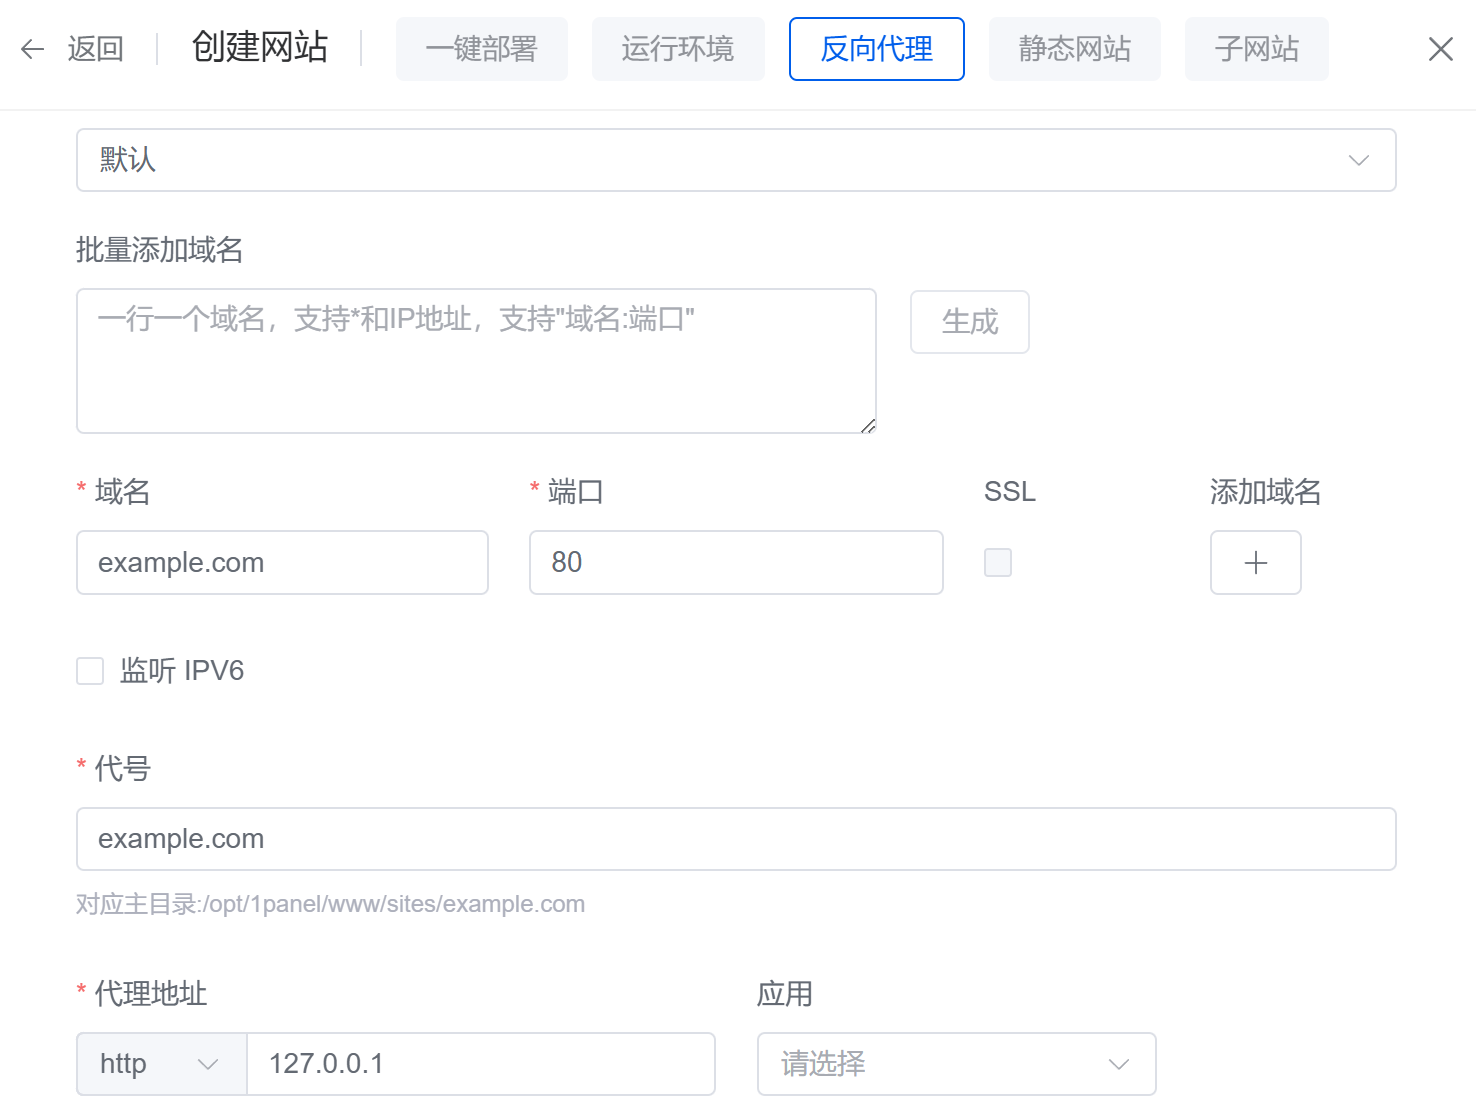Expand the 应用 请选择 dropdown
This screenshot has width=1476, height=1108.
tap(956, 1064)
